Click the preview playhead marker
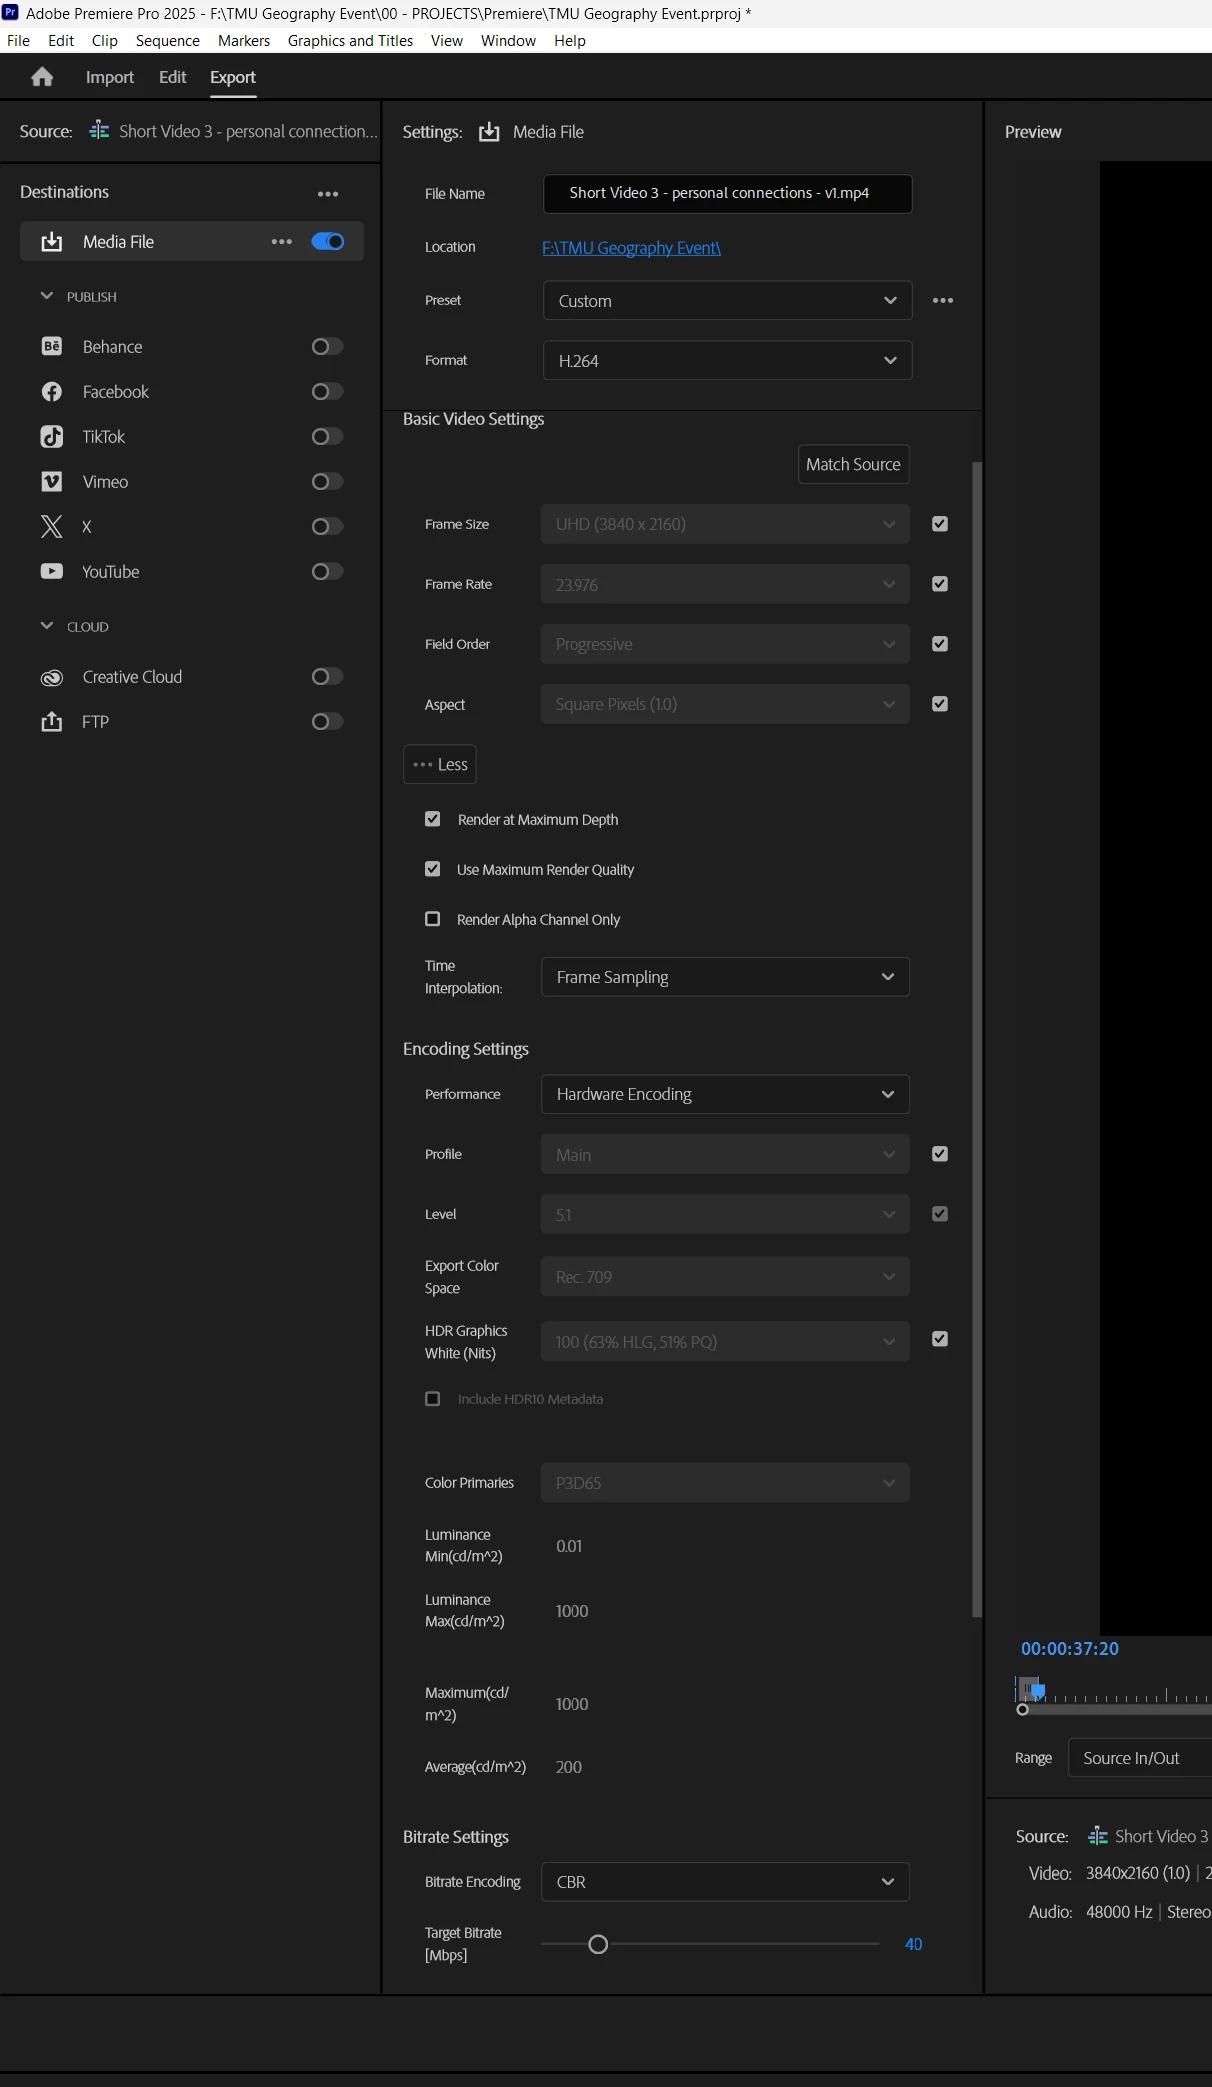Screen dimensions: 1212x2087 [1038, 1691]
